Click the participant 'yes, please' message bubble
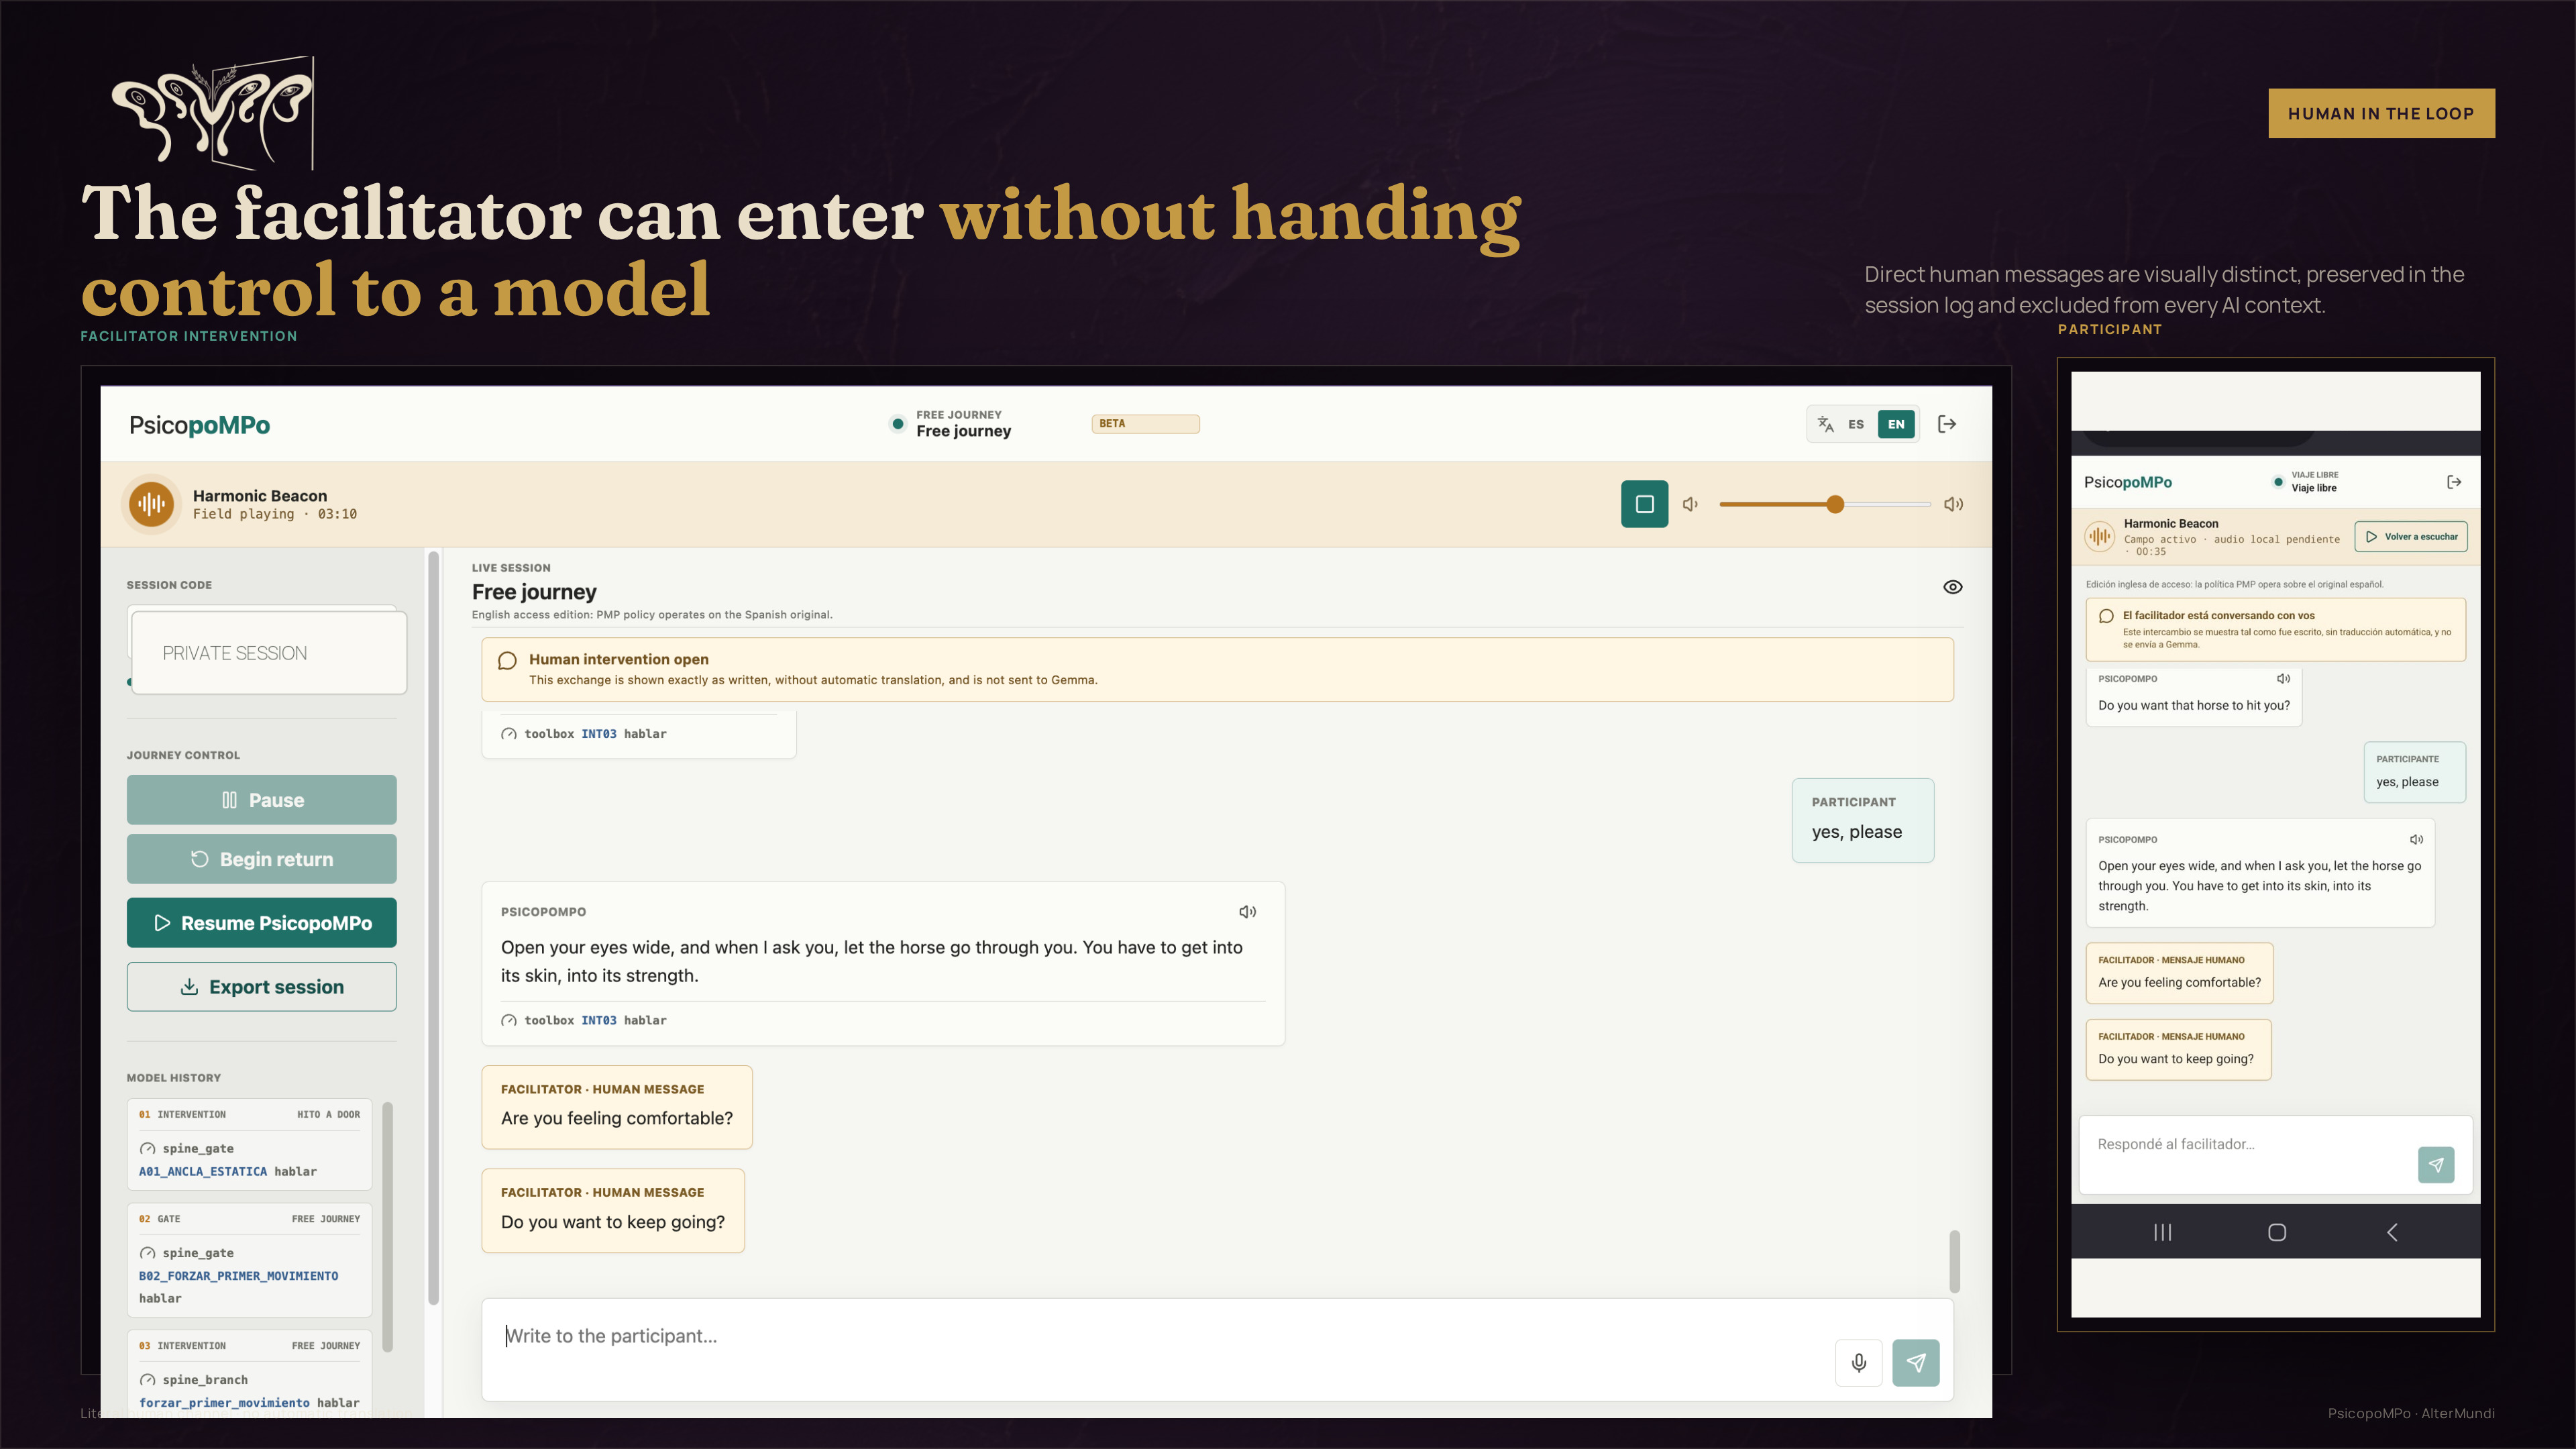 1863,820
